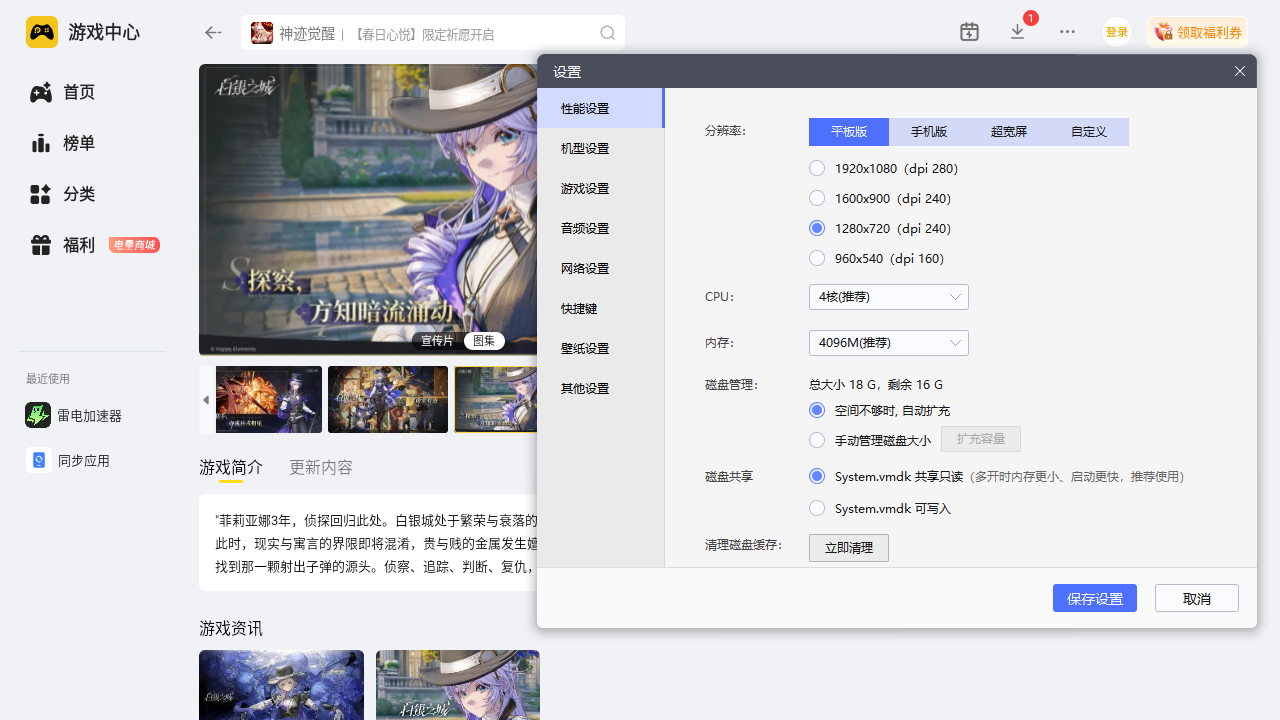Screen dimensions: 1280x720
Task: Click 保存设置 button
Action: (x=1094, y=599)
